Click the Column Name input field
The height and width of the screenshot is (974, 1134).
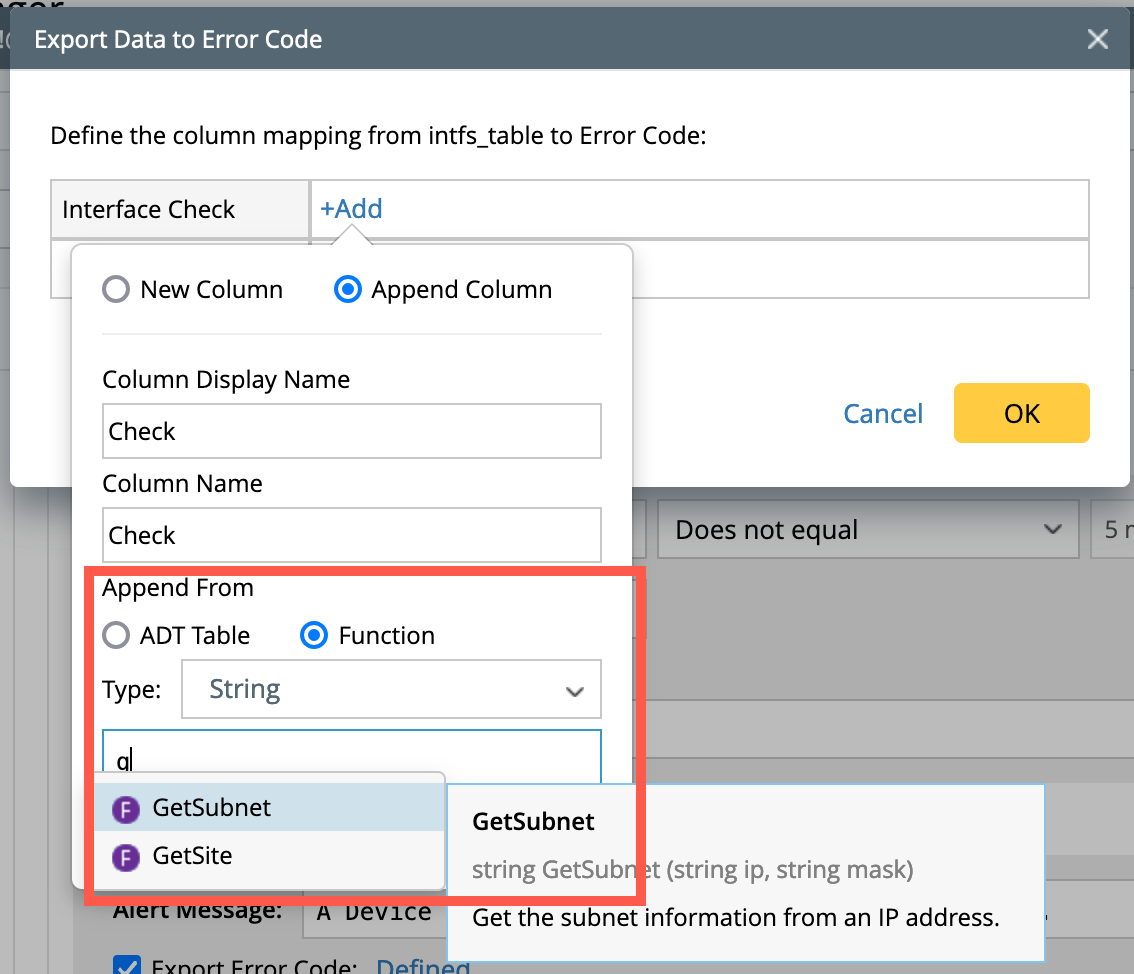tap(351, 535)
